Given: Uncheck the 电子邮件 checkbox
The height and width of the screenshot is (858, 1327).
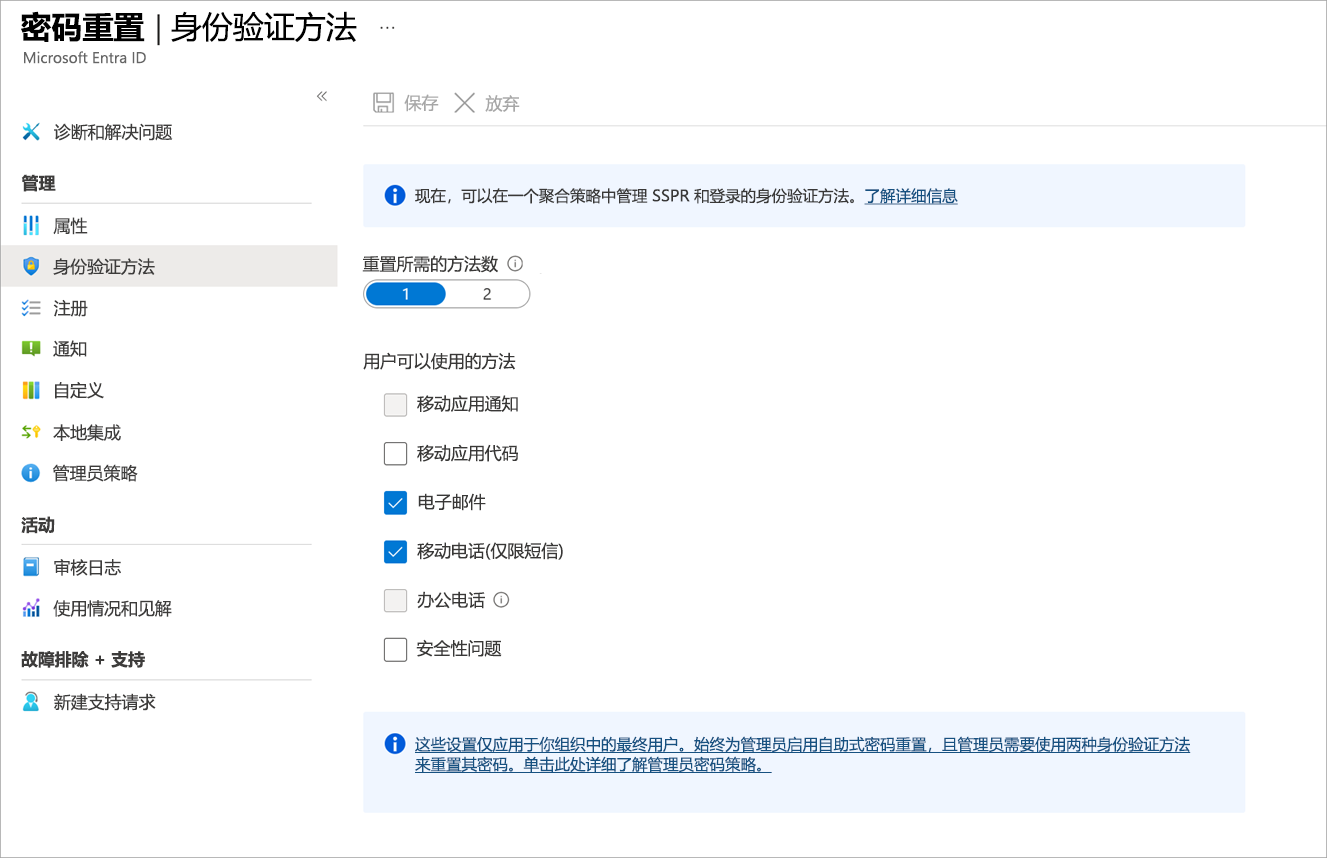Looking at the screenshot, I should pyautogui.click(x=395, y=503).
